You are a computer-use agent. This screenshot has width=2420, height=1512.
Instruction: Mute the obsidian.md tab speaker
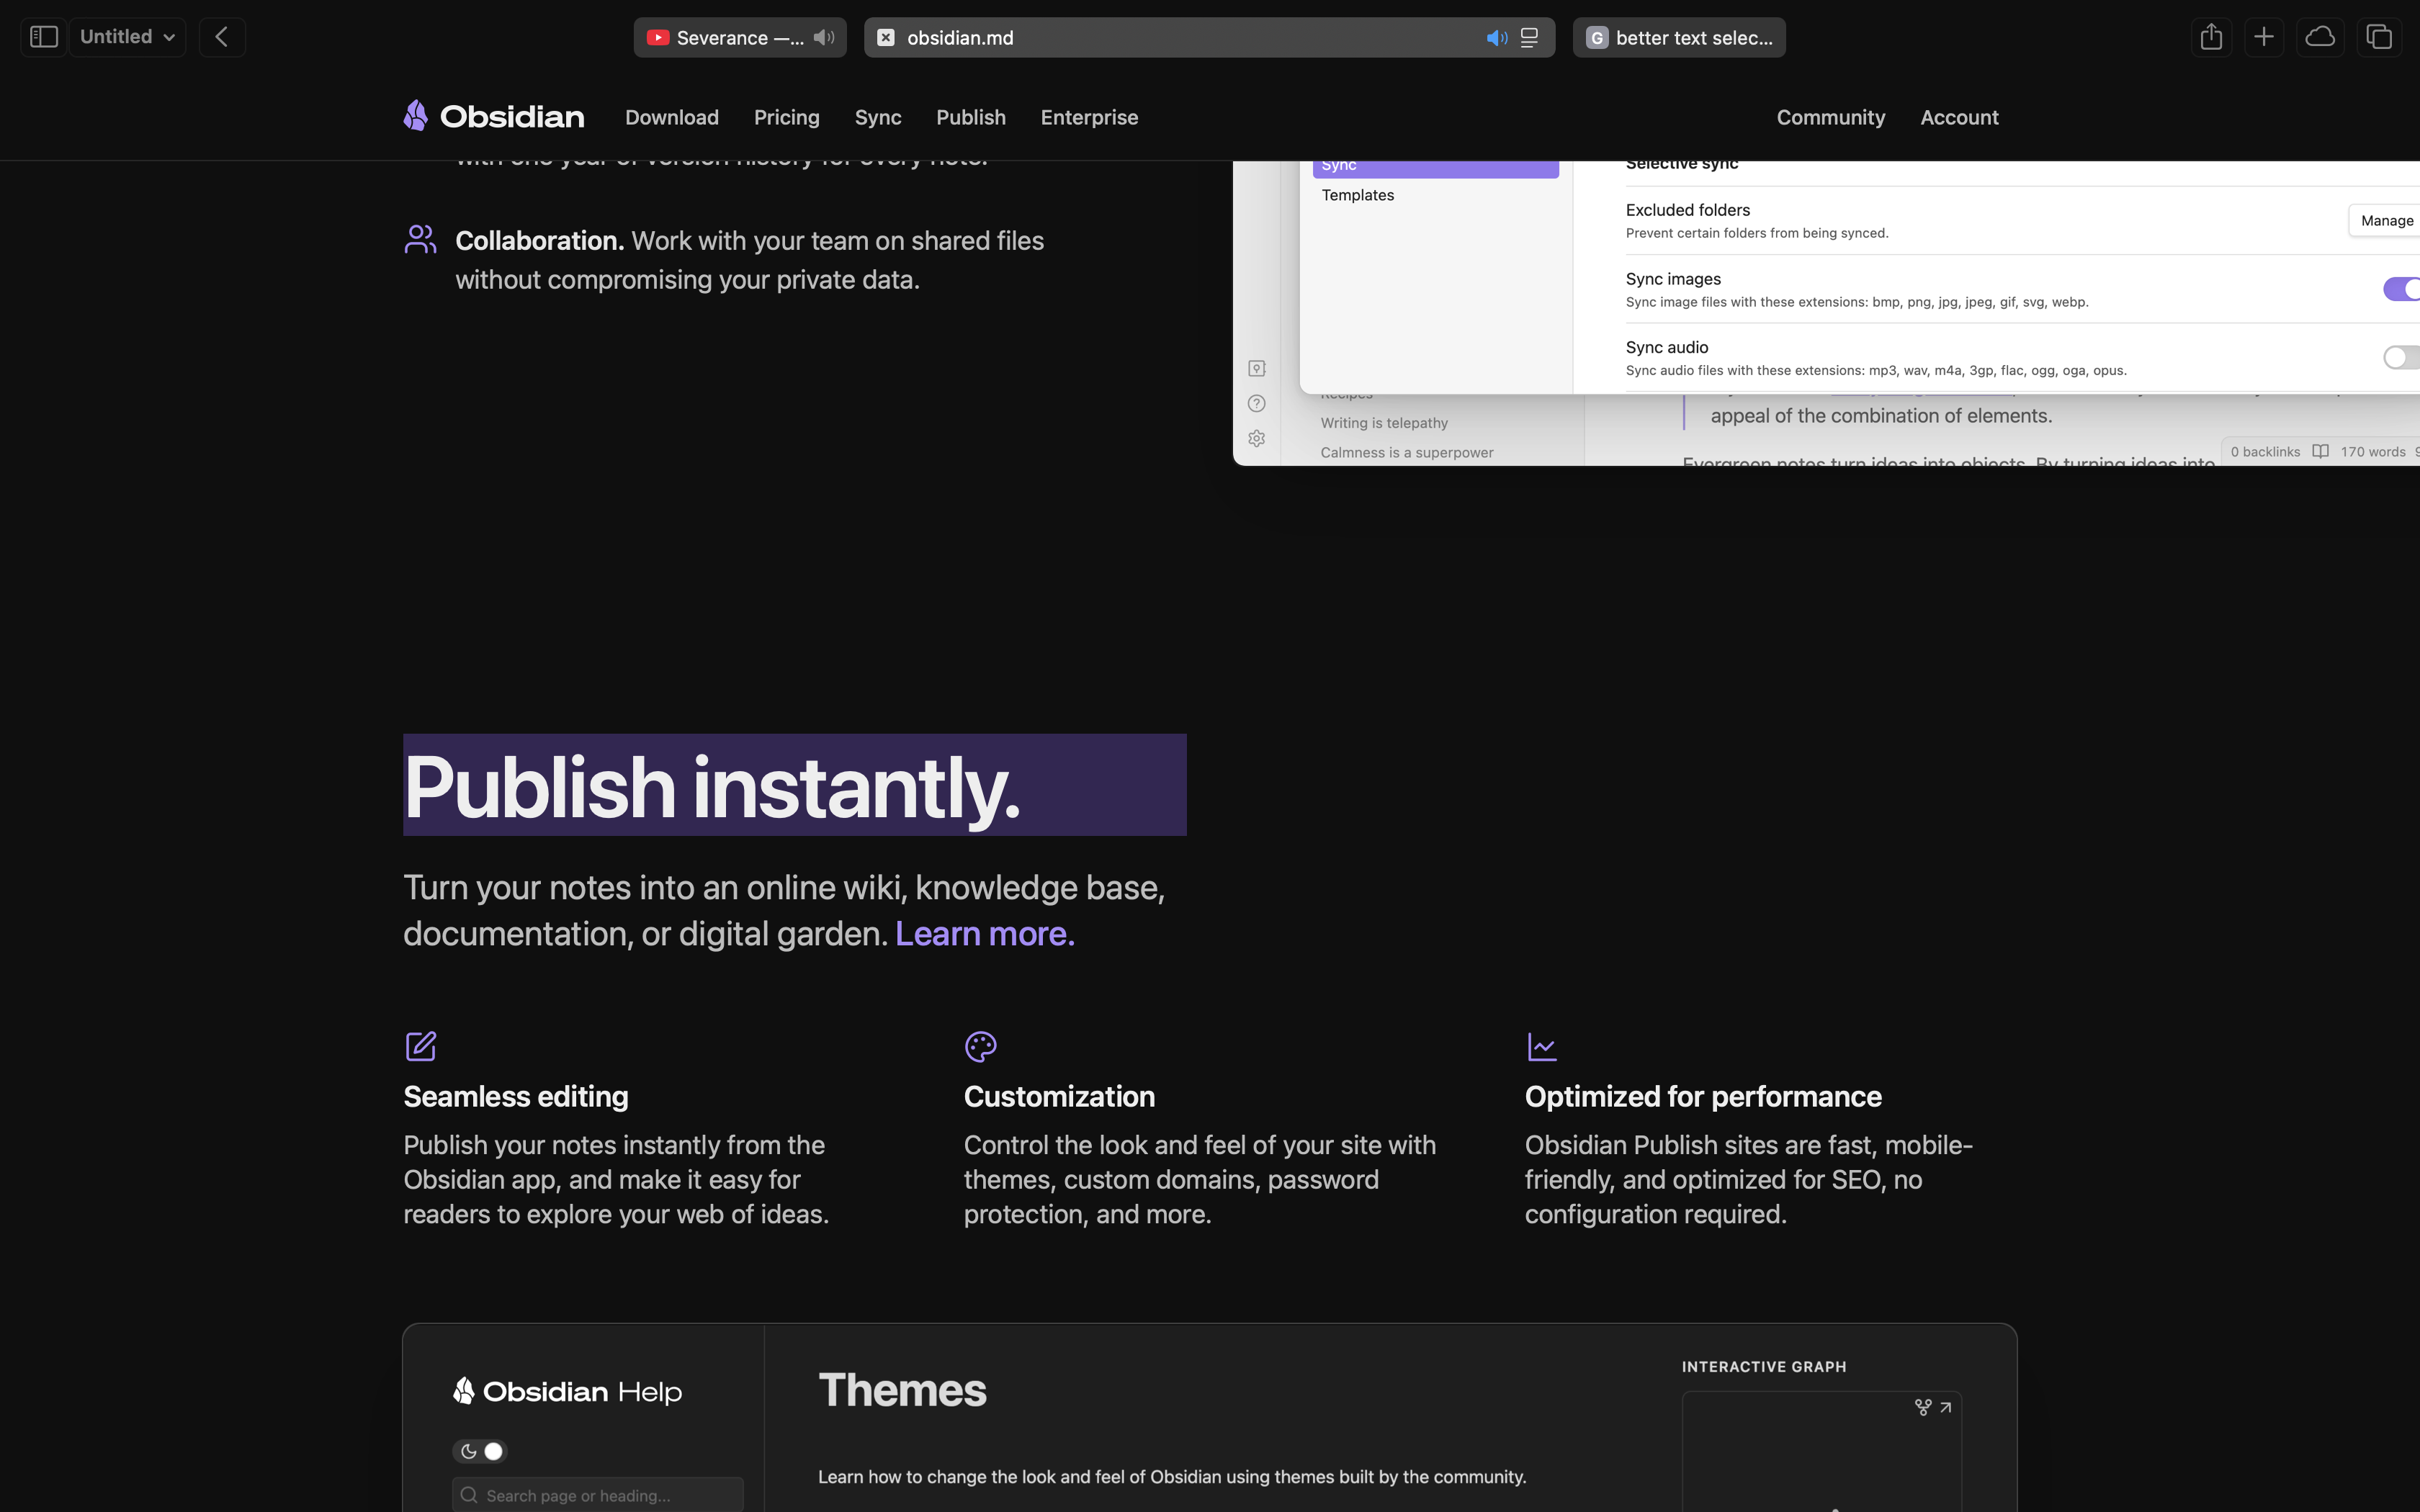tap(1496, 38)
